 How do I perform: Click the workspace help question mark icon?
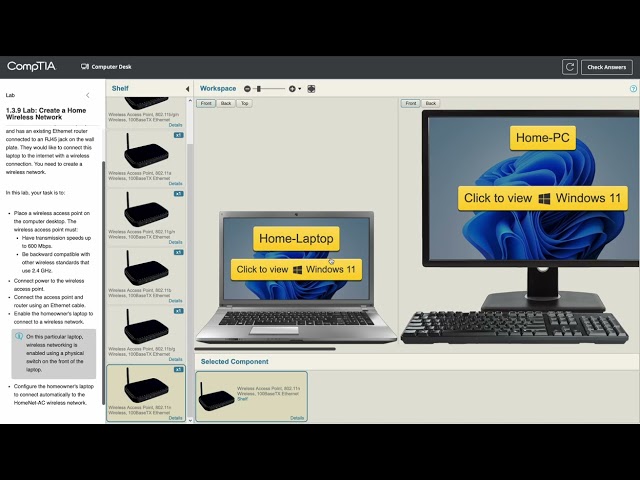[x=633, y=89]
